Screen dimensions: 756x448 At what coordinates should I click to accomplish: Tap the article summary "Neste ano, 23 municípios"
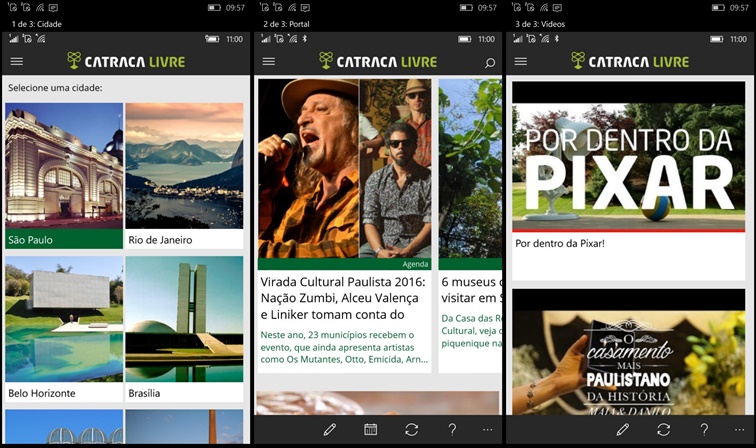[344, 347]
